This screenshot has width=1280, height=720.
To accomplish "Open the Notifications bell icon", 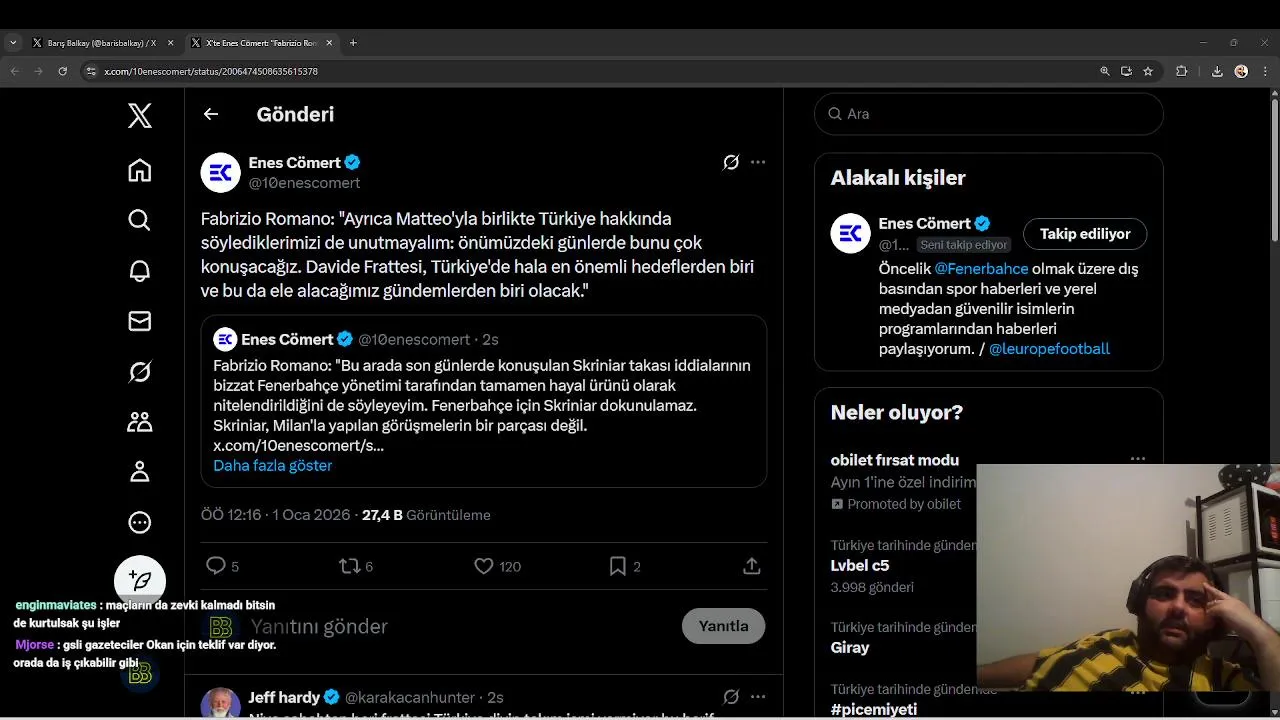I will click(x=140, y=271).
